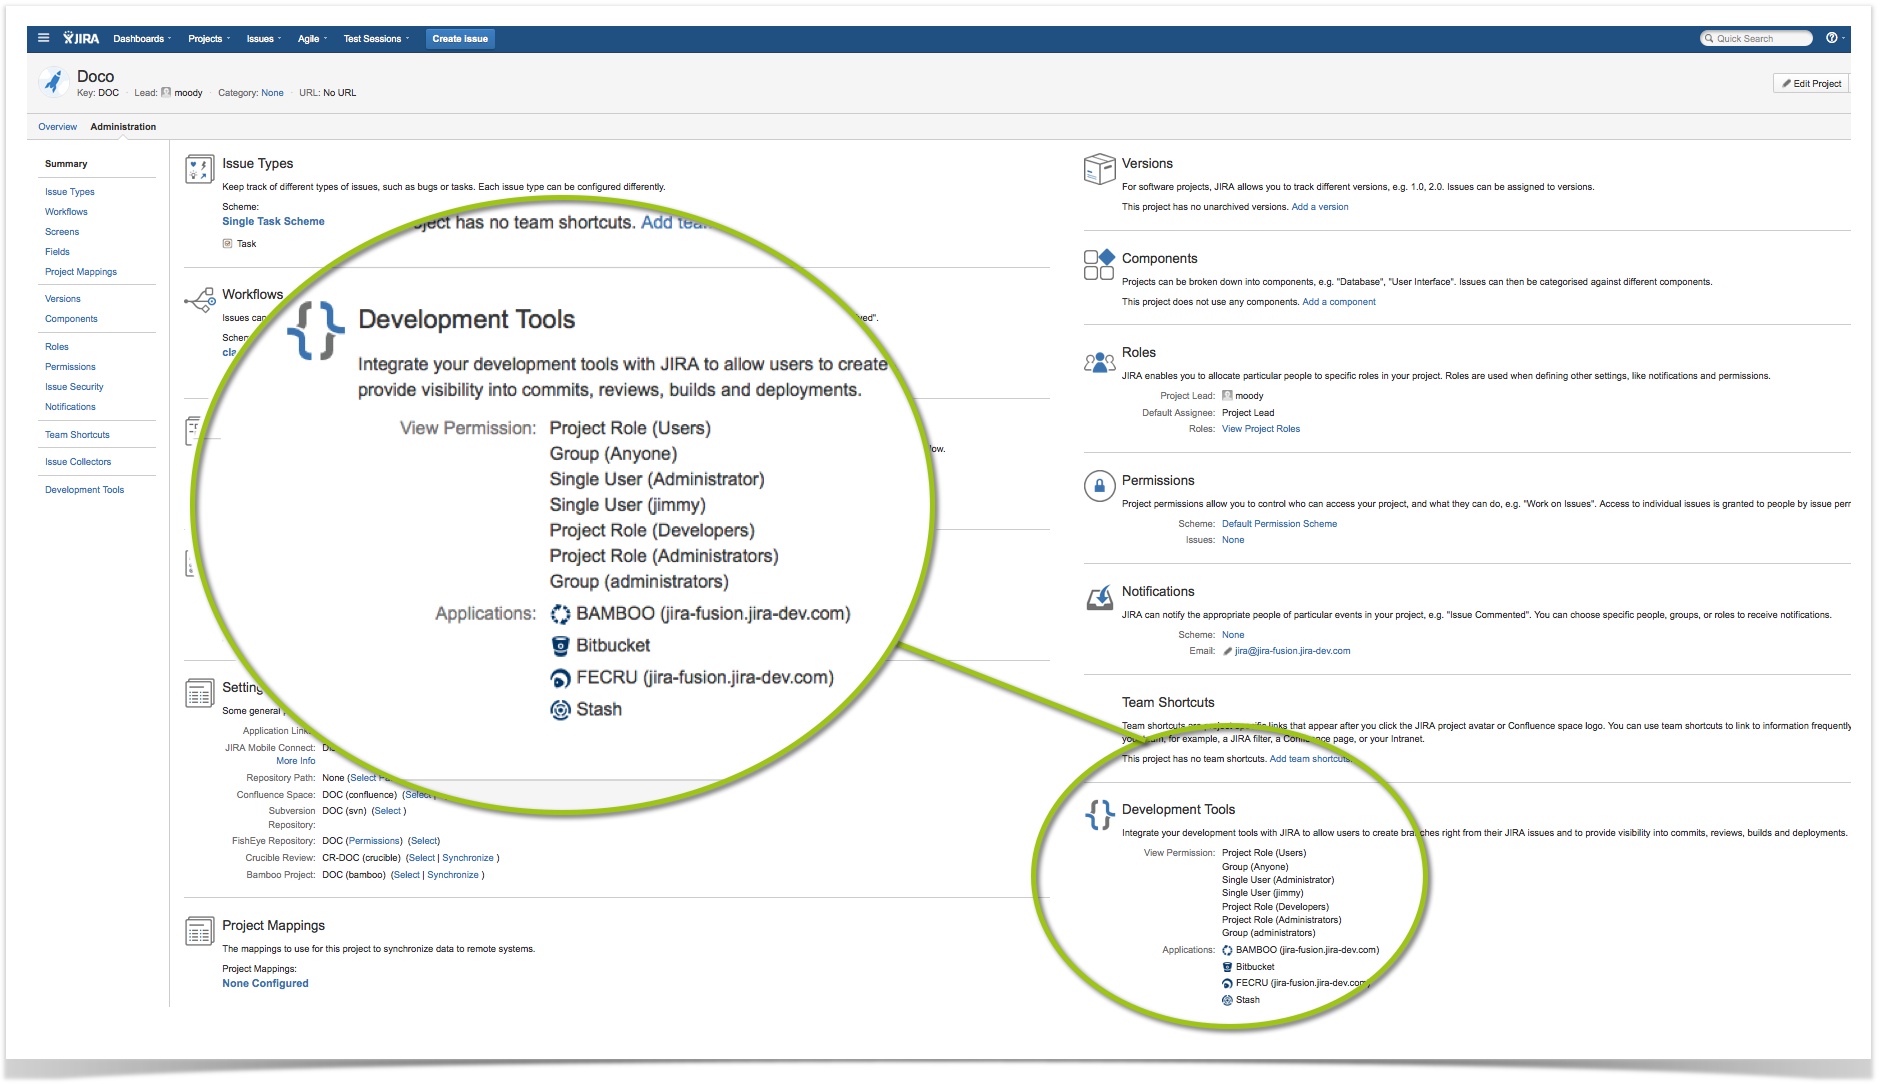Select Workflows in the sidebar
Image resolution: width=1885 pixels, height=1088 pixels.
pos(66,212)
